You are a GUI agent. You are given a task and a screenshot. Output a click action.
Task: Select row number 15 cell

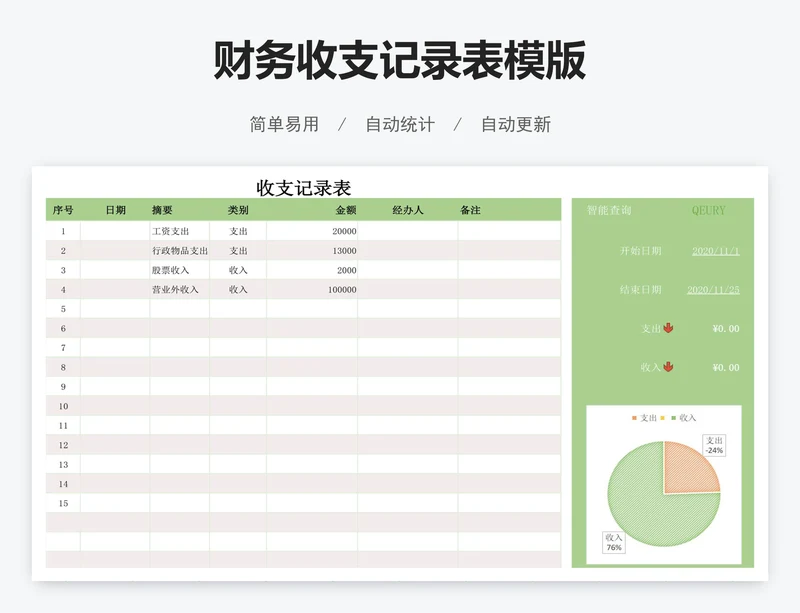point(63,503)
